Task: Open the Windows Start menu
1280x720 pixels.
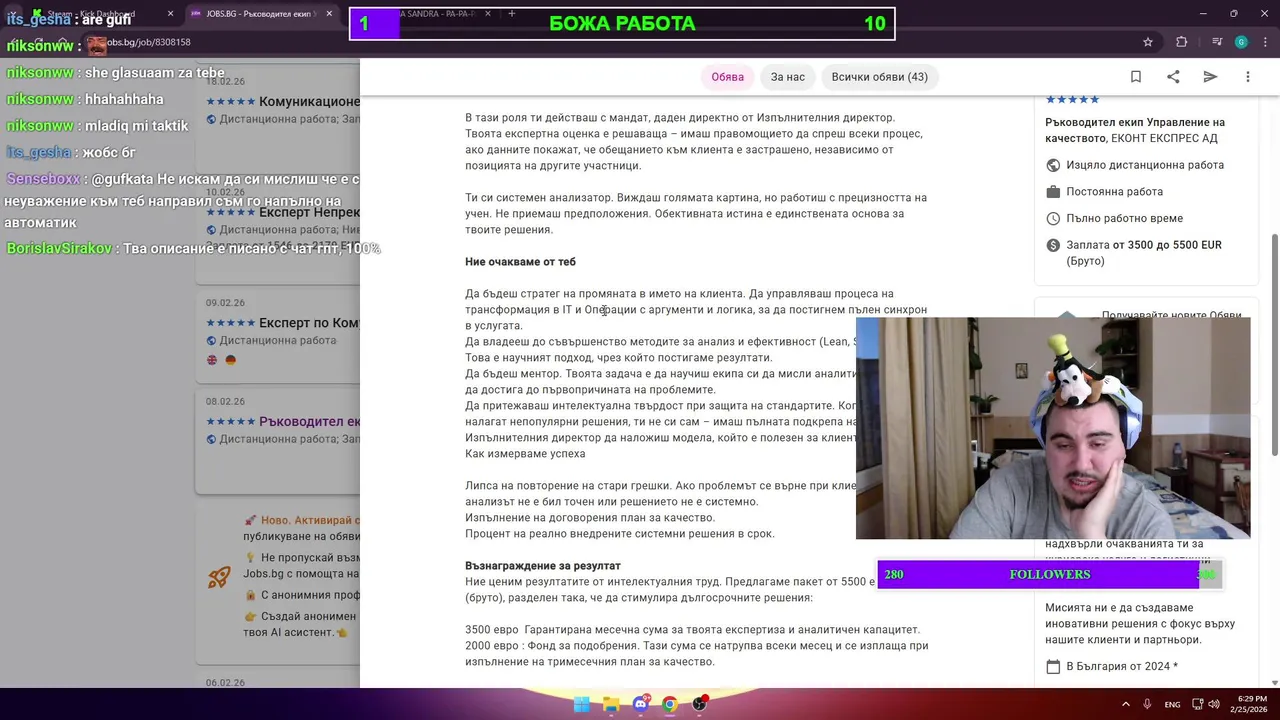Action: [581, 704]
